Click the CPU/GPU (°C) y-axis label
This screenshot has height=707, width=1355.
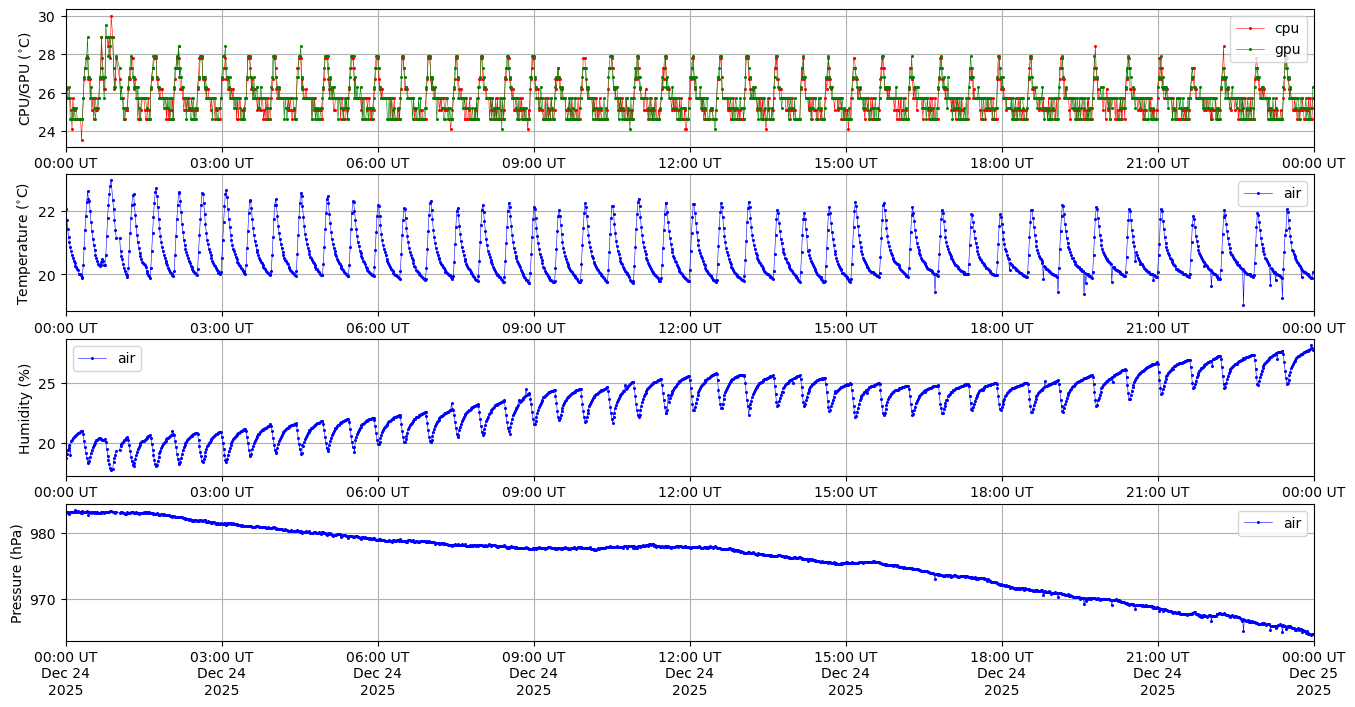25,78
